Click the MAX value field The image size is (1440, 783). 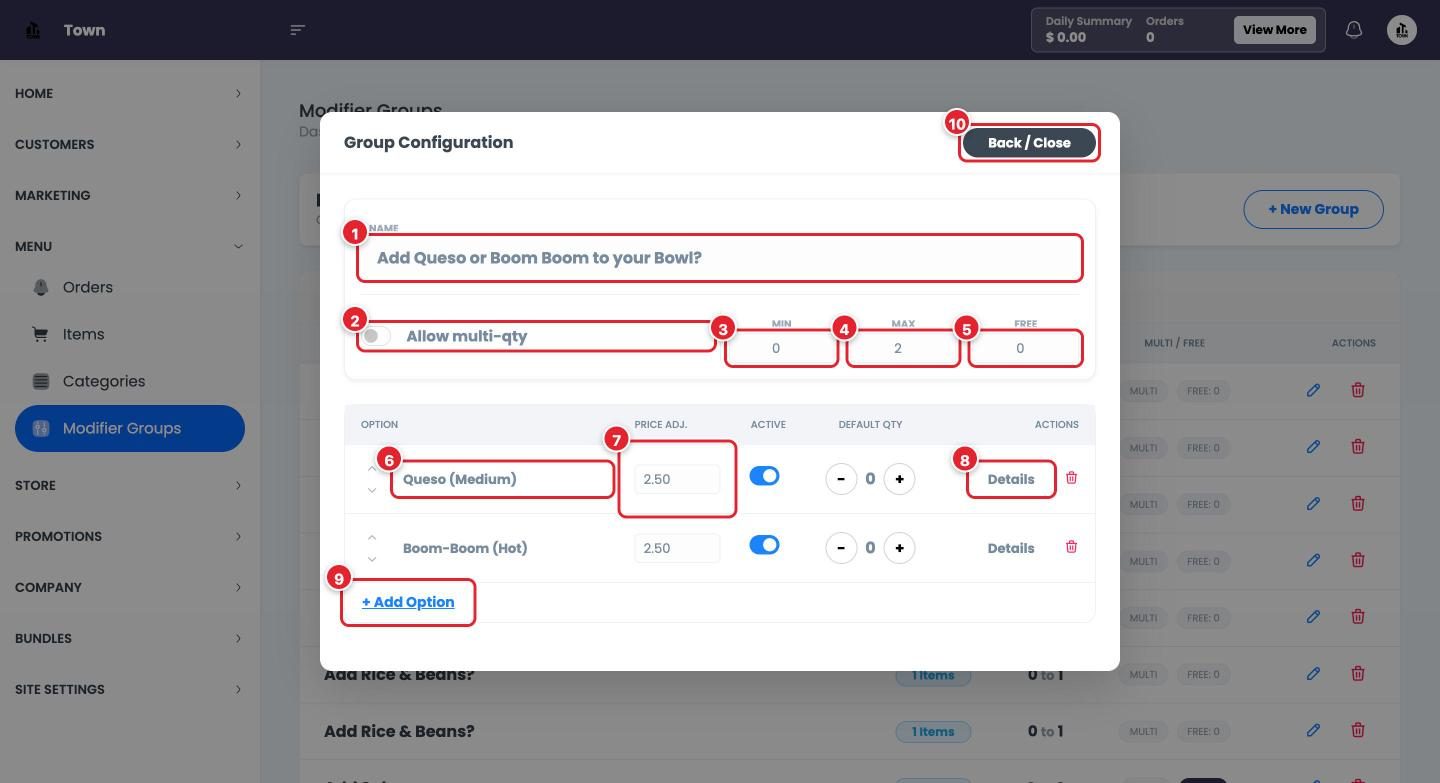[903, 348]
